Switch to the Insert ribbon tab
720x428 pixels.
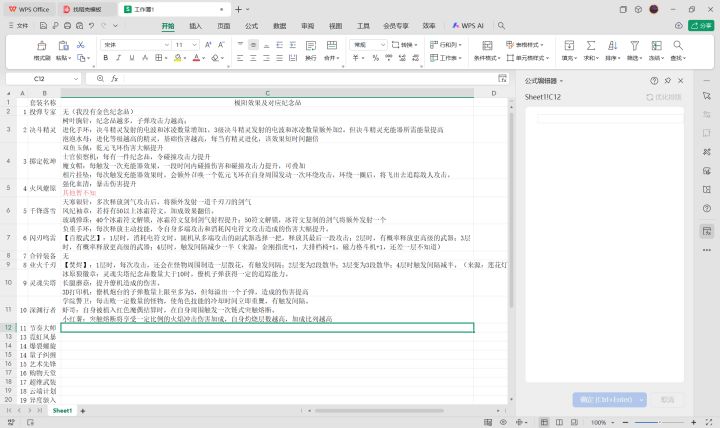coord(196,26)
